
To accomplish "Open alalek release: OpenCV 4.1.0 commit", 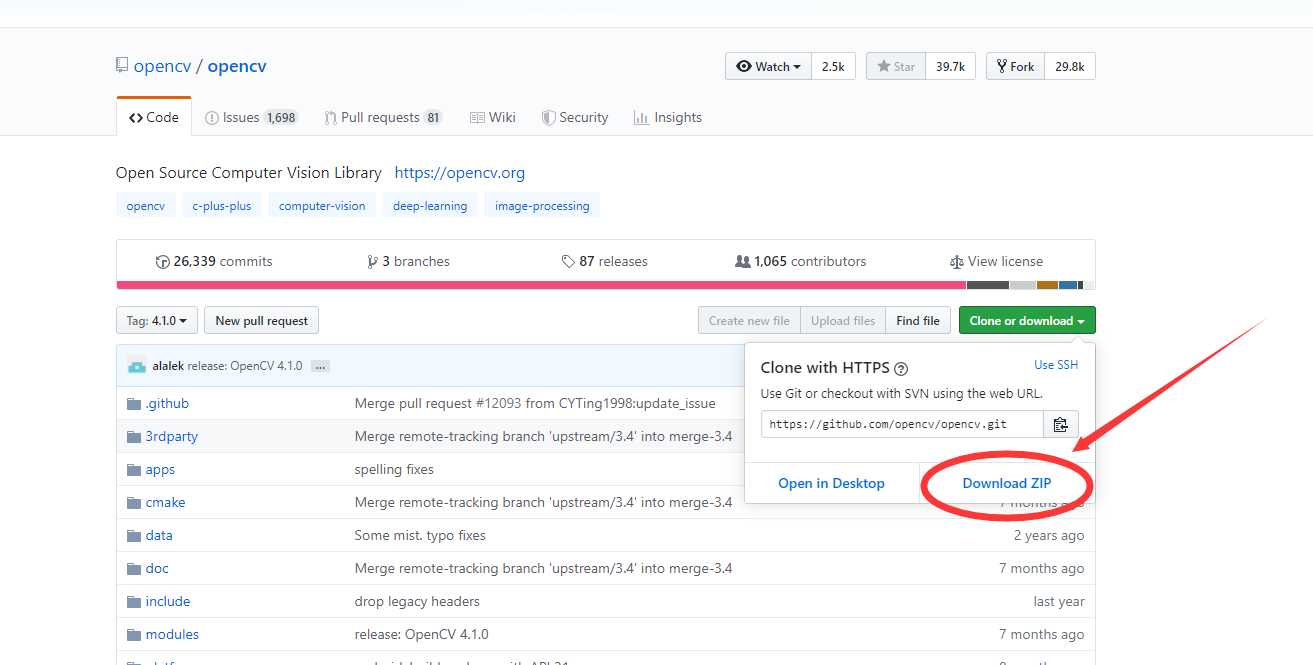I will 244,366.
